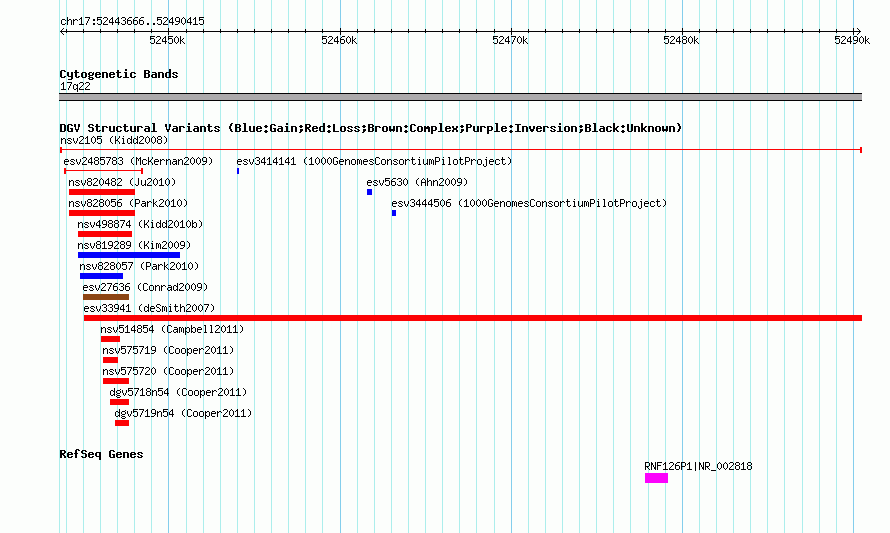890x533 pixels.
Task: Click the dgv5718n54 (Cooper2011) label
Action: (178, 392)
